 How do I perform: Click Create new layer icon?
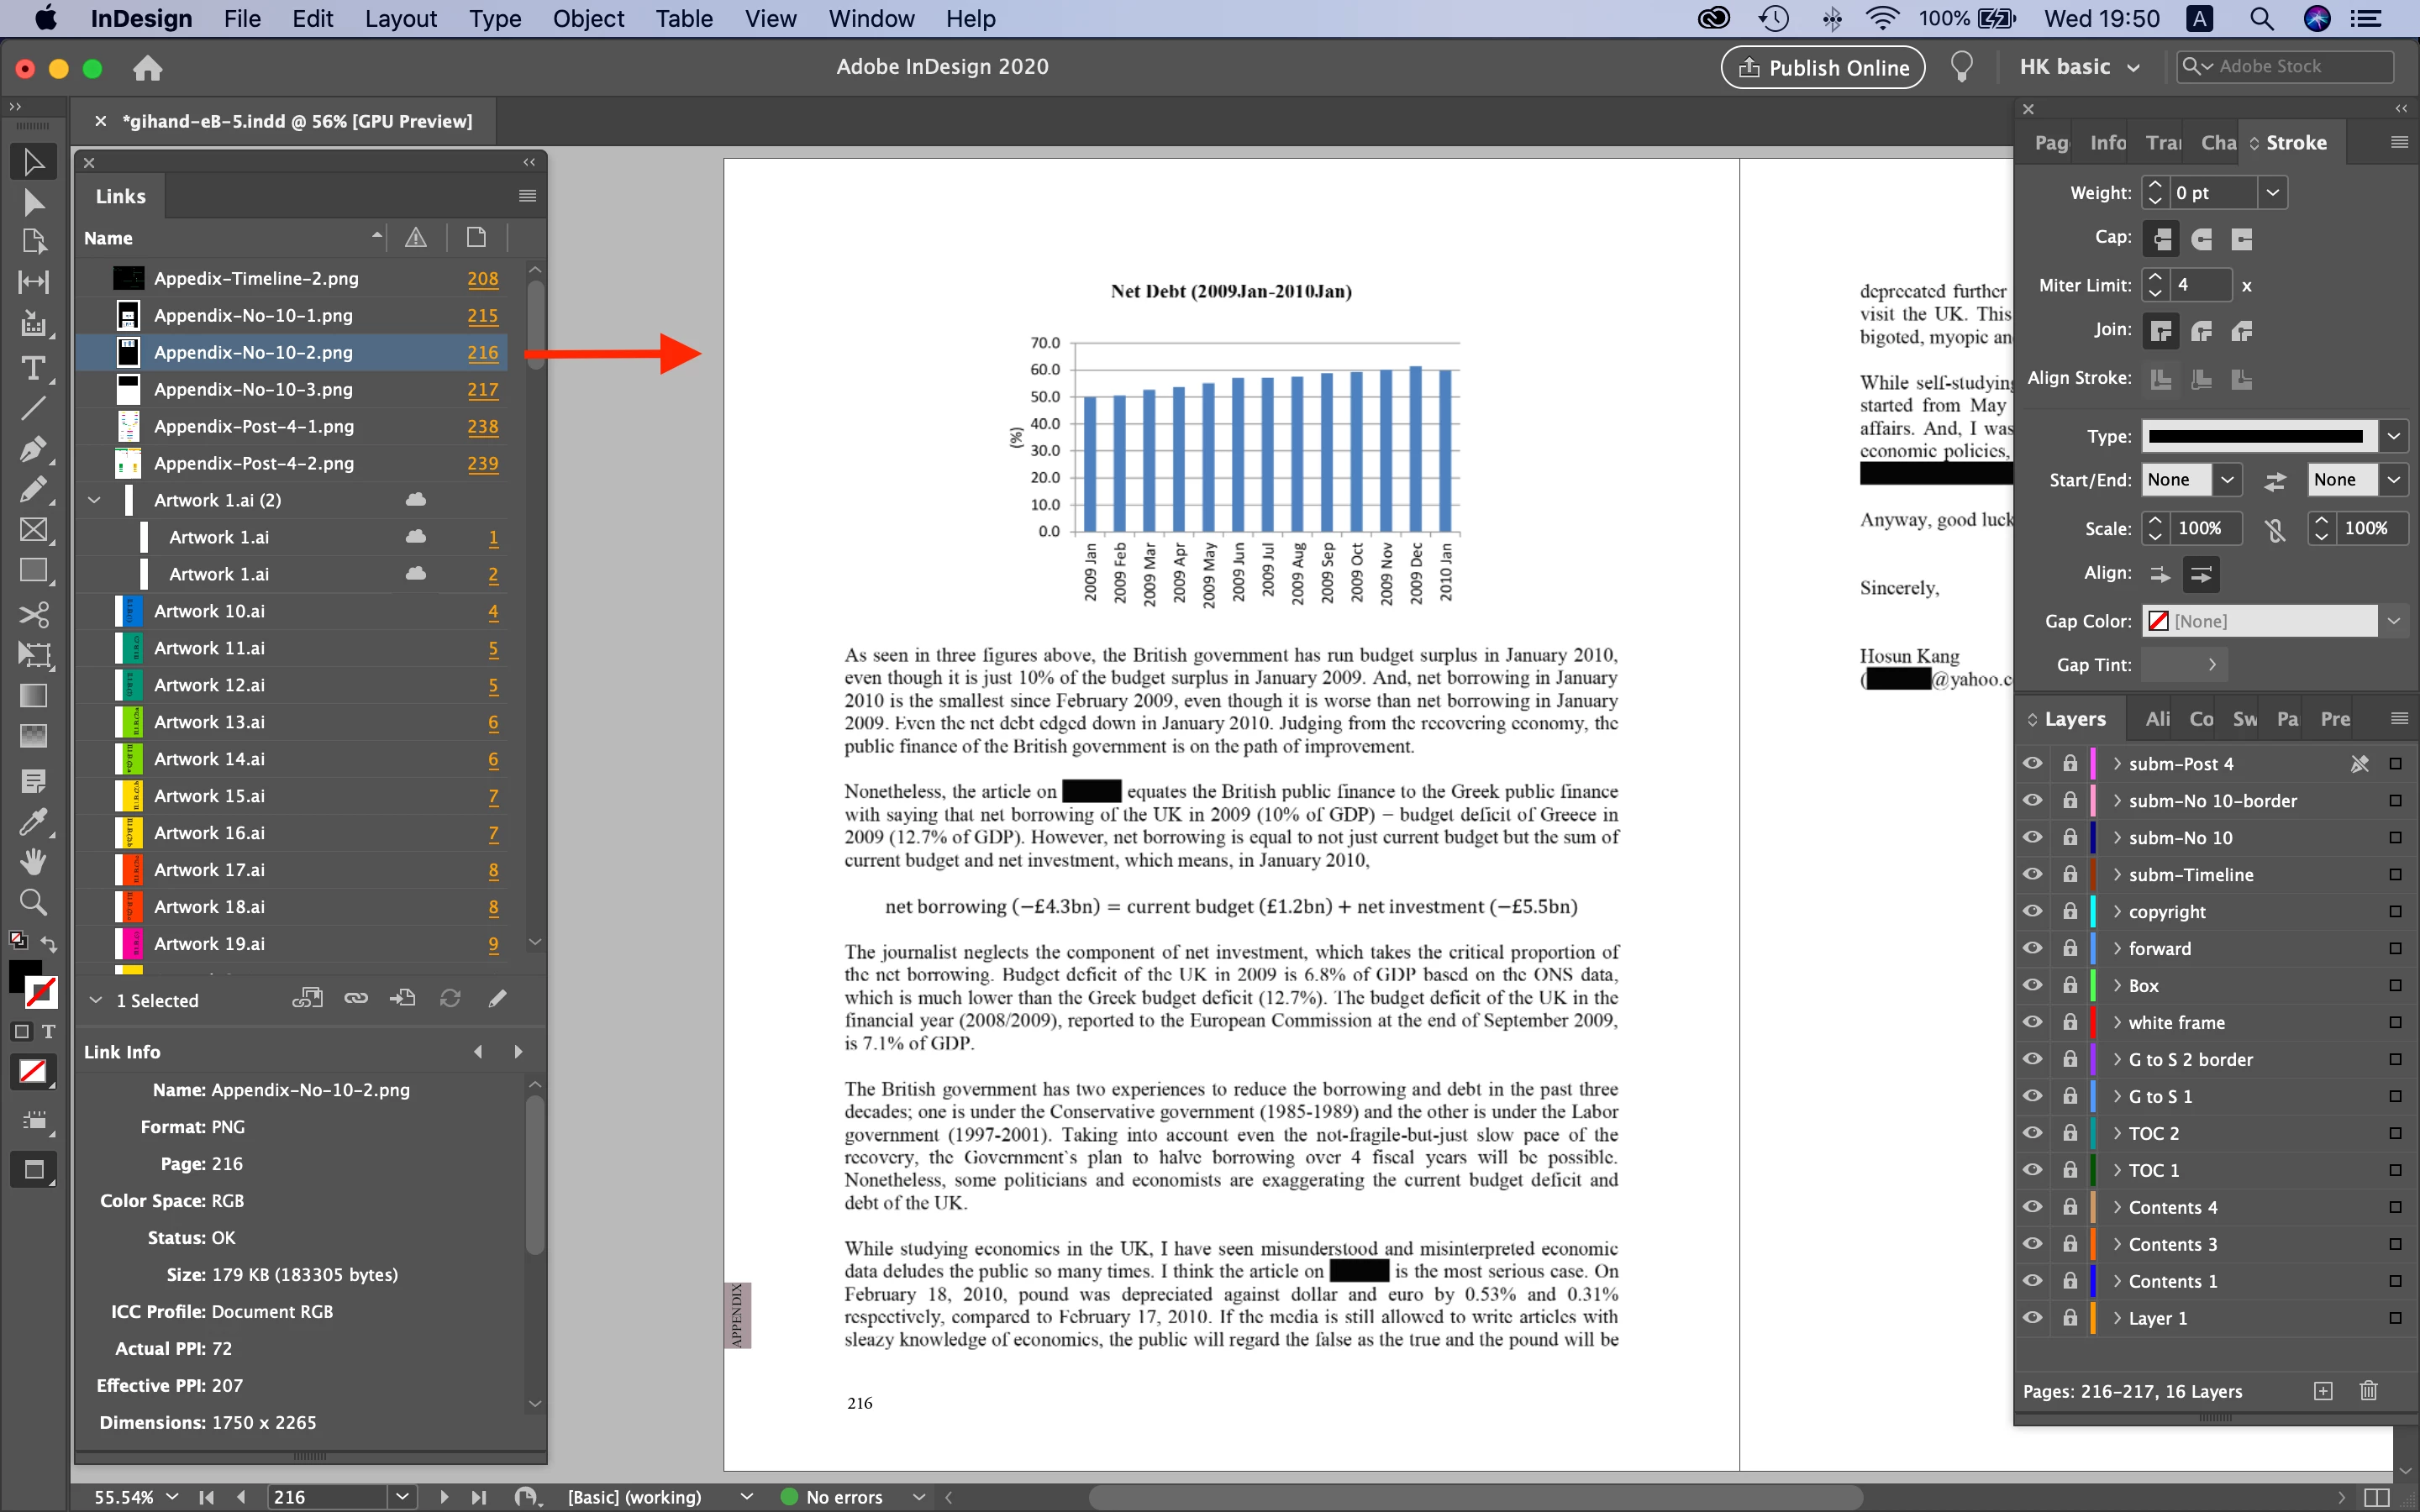[x=2323, y=1391]
